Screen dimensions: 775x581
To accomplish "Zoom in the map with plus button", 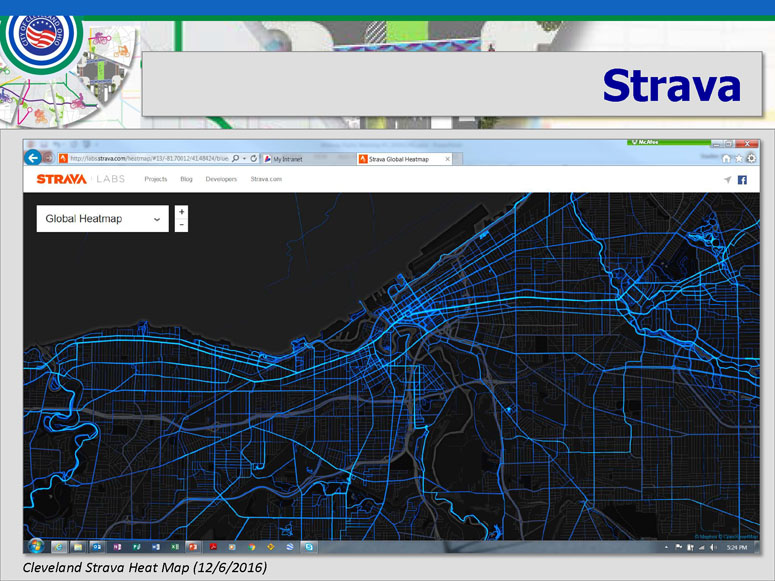I will tap(181, 212).
